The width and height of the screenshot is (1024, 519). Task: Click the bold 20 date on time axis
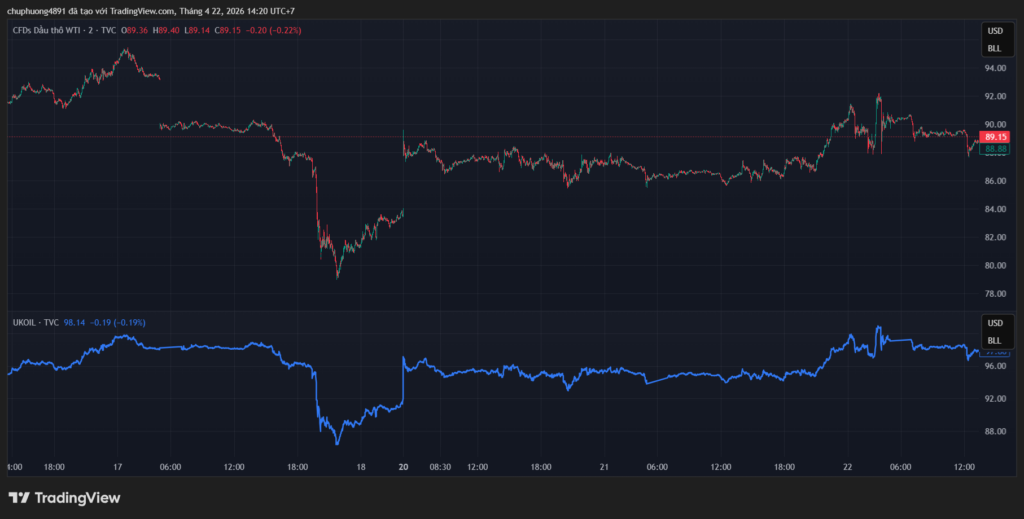[403, 466]
